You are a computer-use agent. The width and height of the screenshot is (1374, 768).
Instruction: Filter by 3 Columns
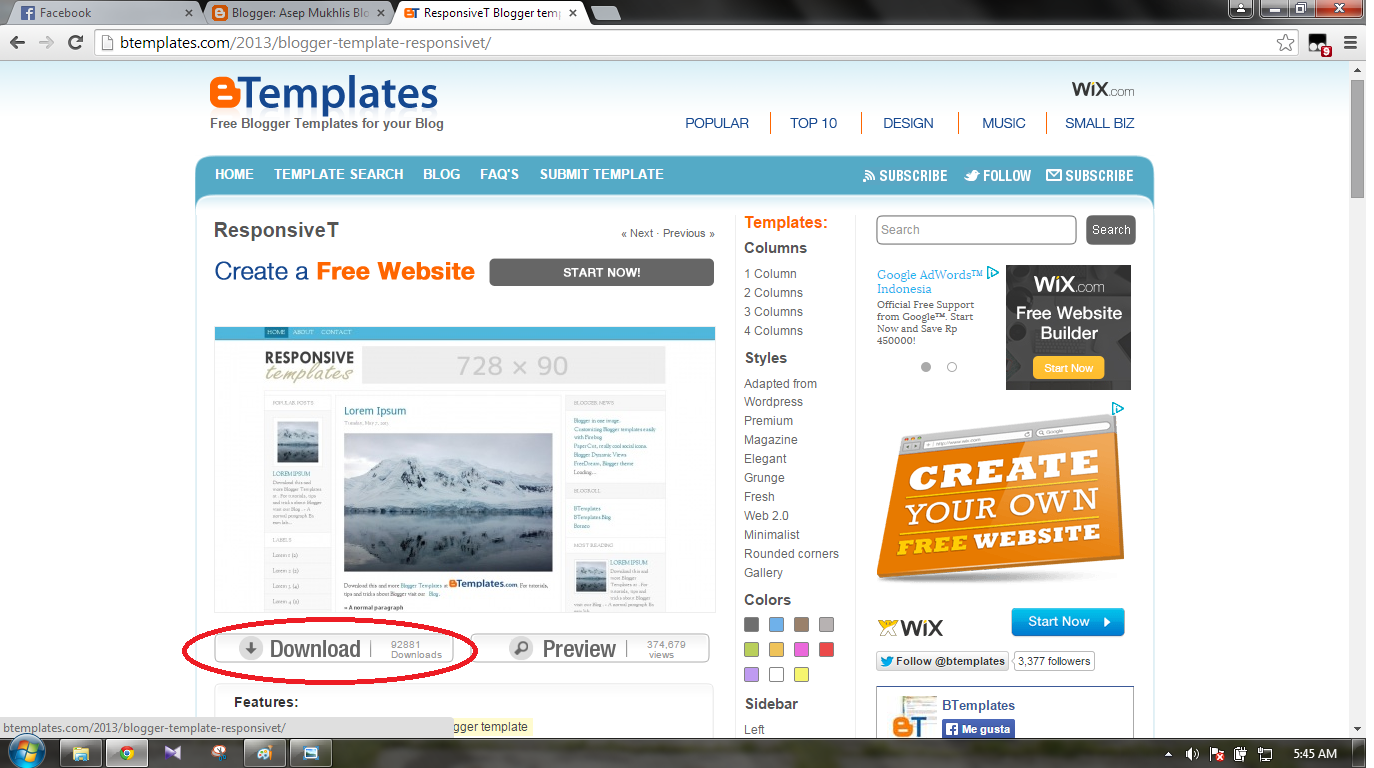(x=773, y=312)
